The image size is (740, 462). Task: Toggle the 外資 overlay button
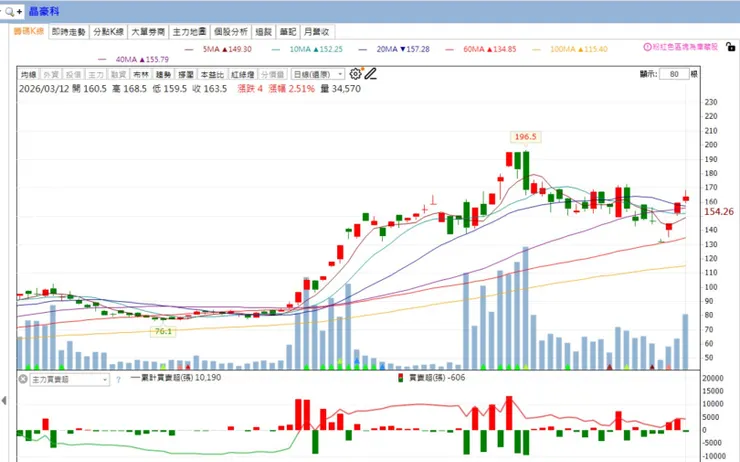coord(51,75)
